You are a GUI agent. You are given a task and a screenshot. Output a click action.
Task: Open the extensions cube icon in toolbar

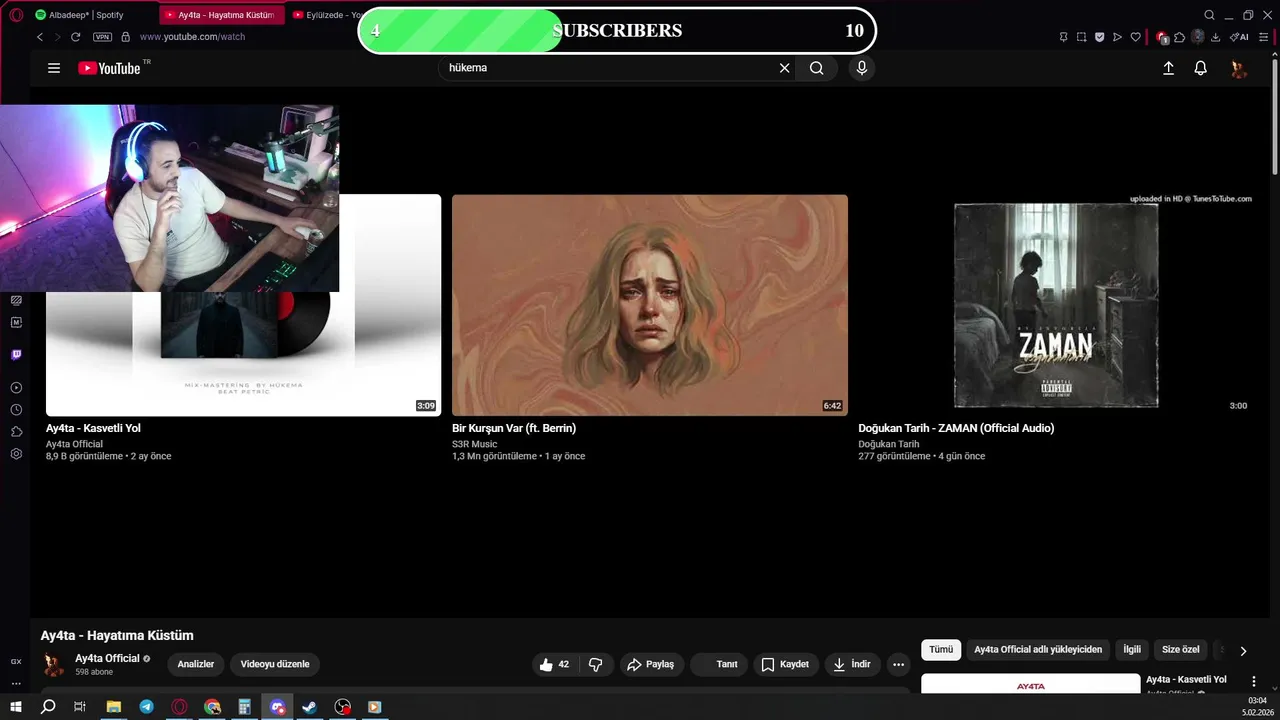click(1180, 37)
